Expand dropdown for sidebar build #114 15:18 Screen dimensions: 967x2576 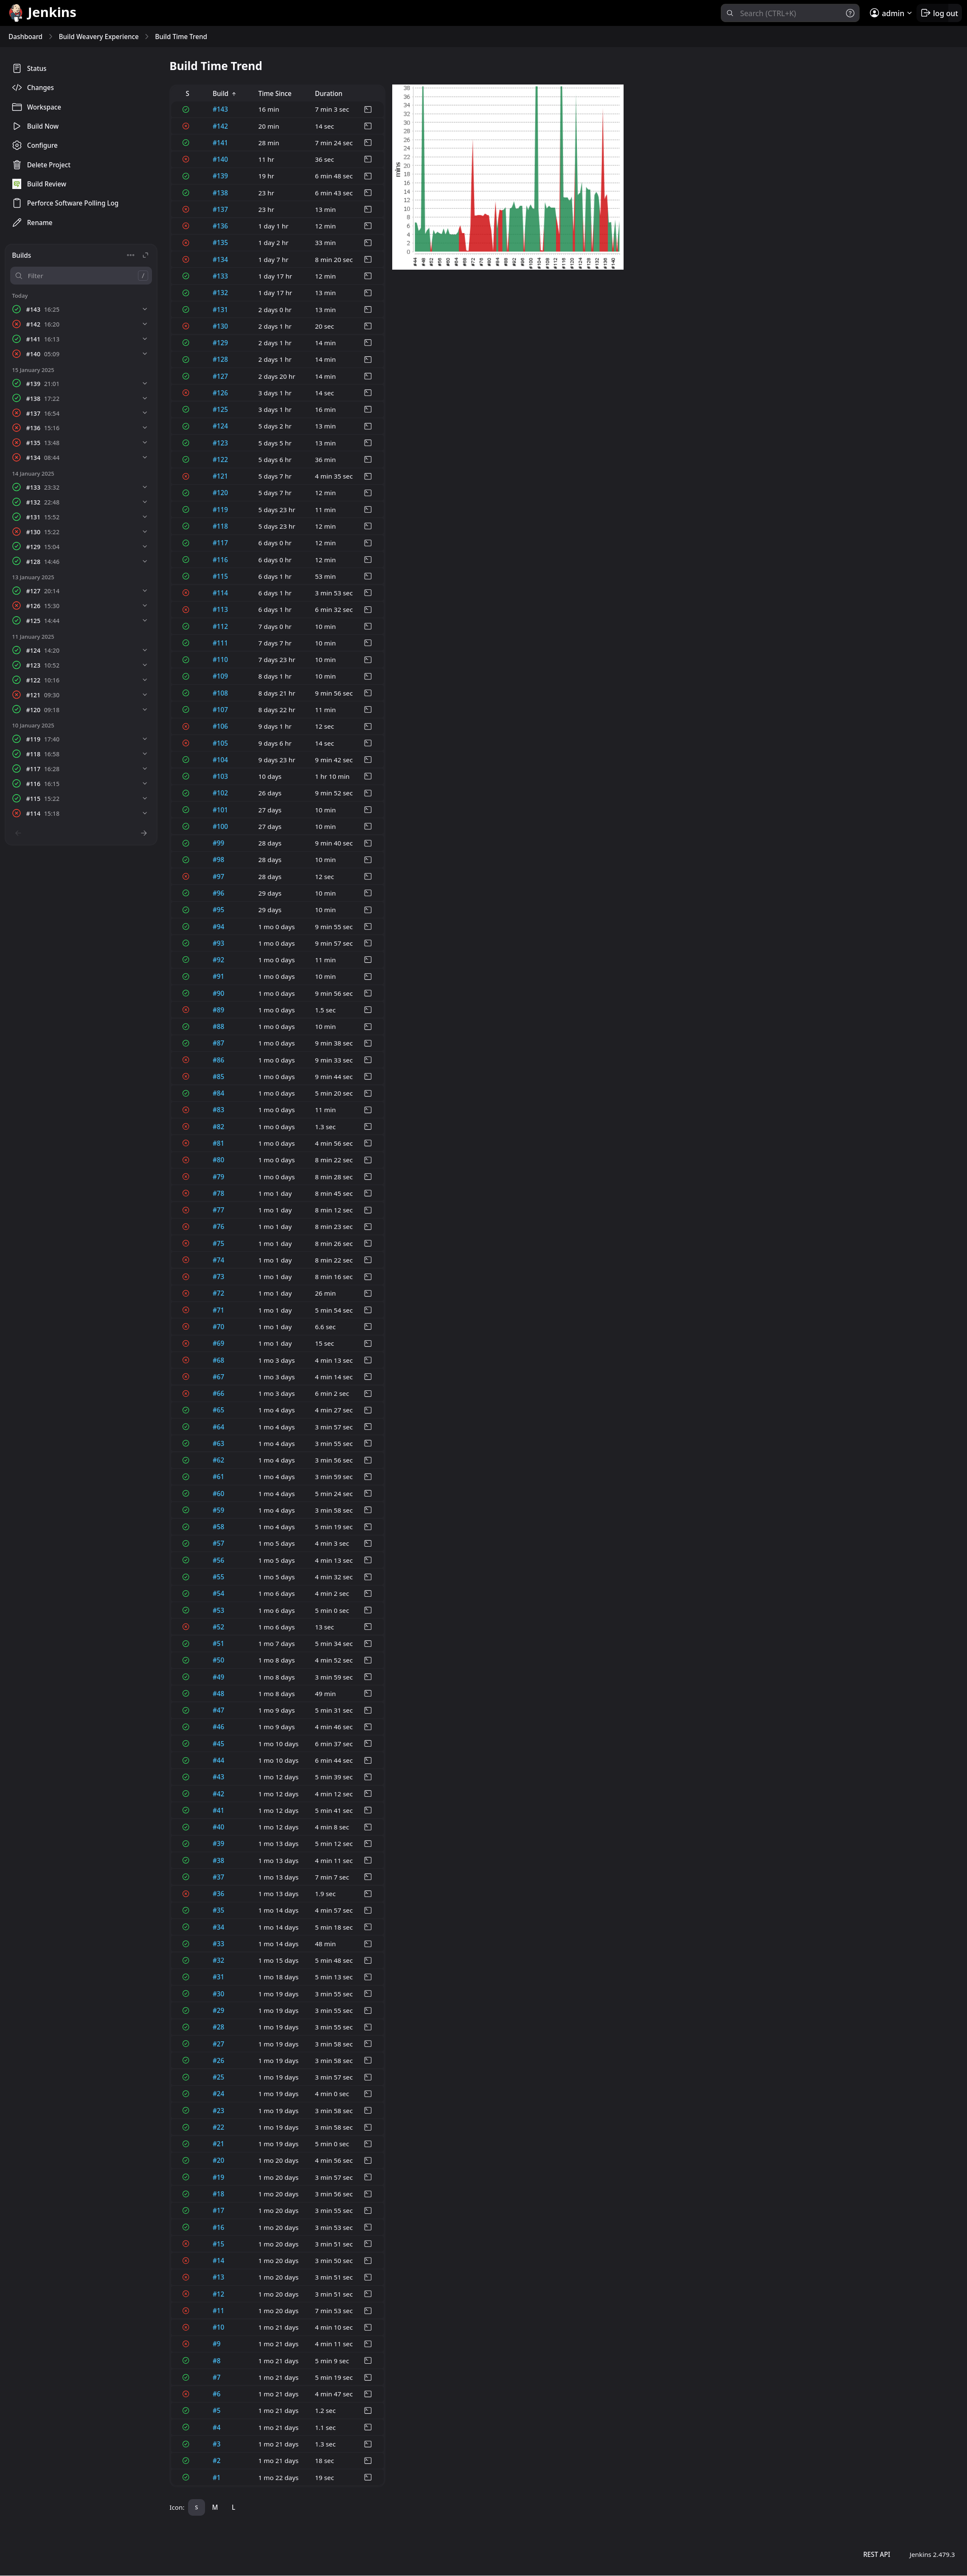145,813
